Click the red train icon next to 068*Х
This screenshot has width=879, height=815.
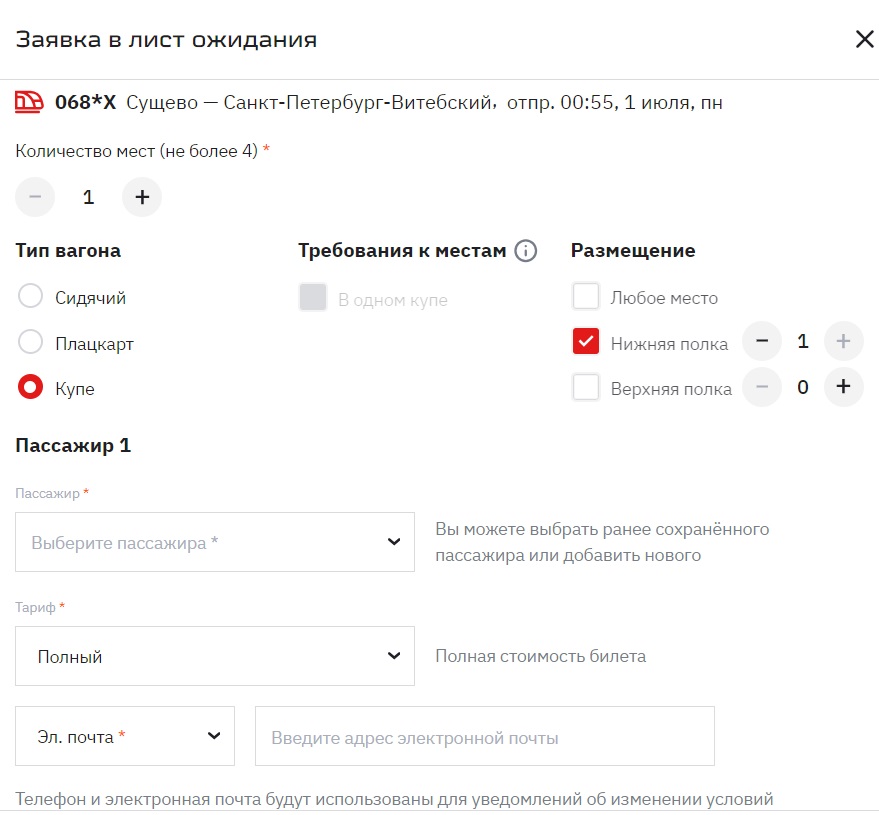pos(30,101)
